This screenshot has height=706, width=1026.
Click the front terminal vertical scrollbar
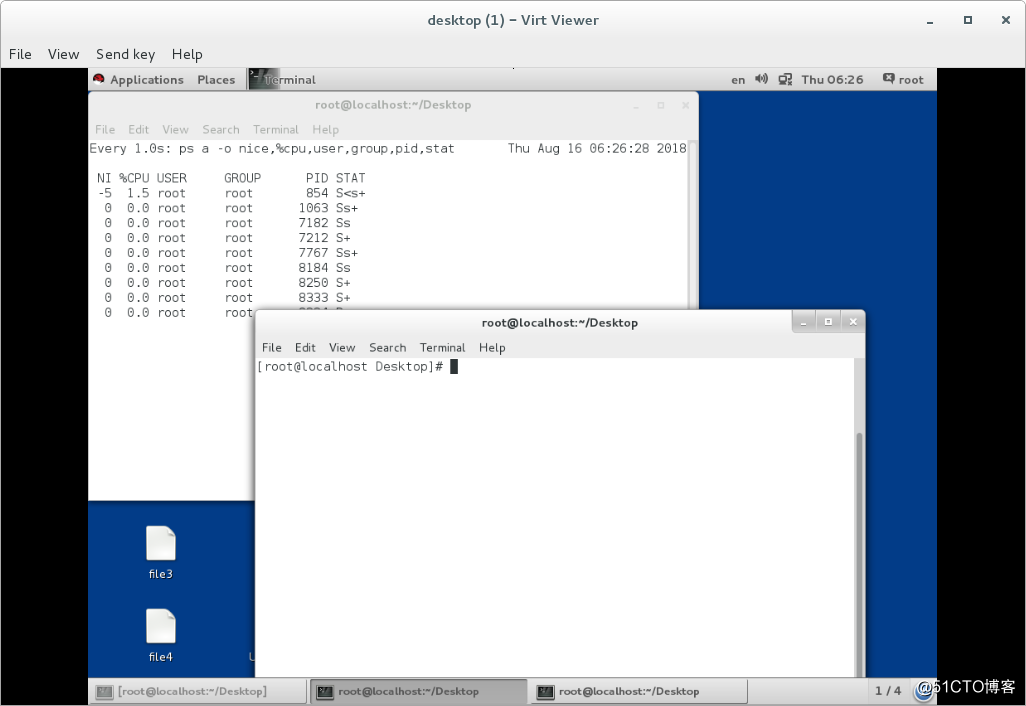tap(859, 554)
